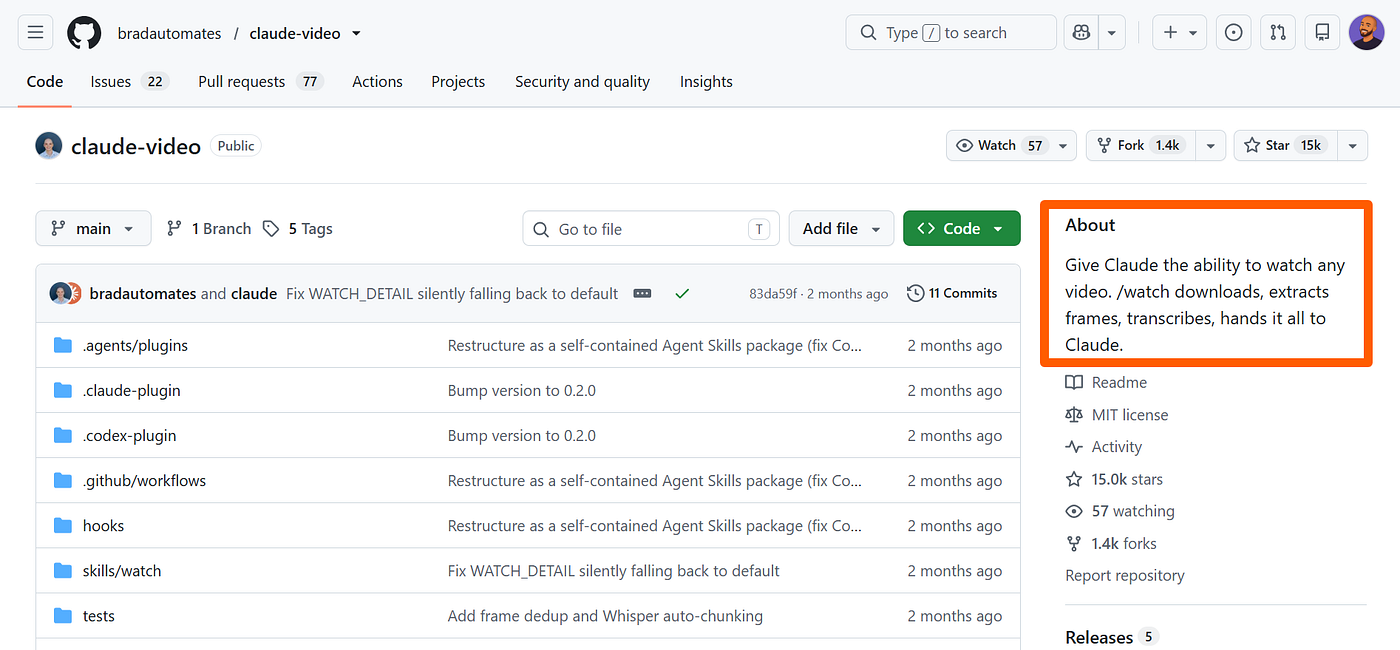The image size is (1400, 650).
Task: Open the main branch selector
Action: click(x=93, y=229)
